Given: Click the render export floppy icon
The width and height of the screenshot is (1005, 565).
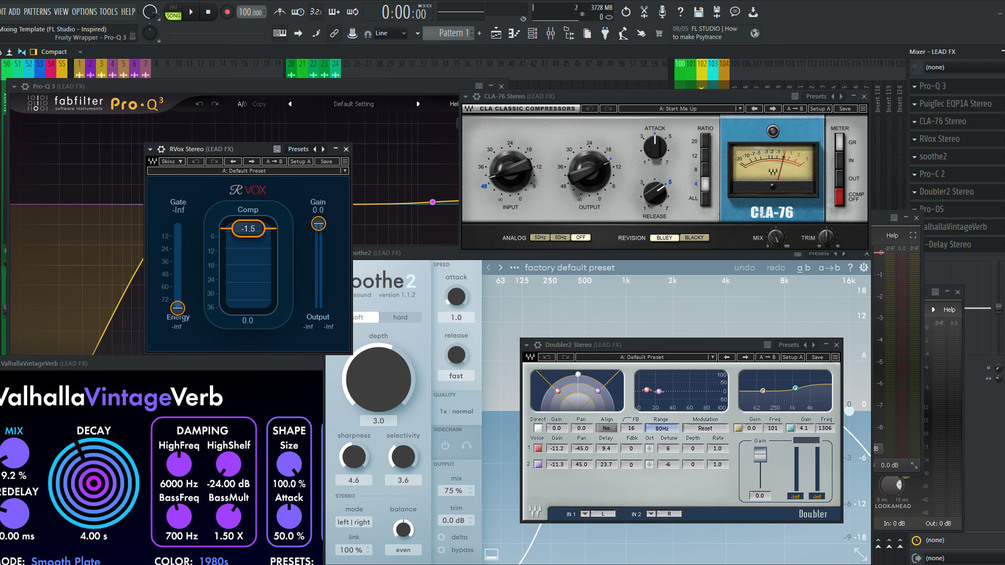Looking at the screenshot, I should [x=717, y=12].
